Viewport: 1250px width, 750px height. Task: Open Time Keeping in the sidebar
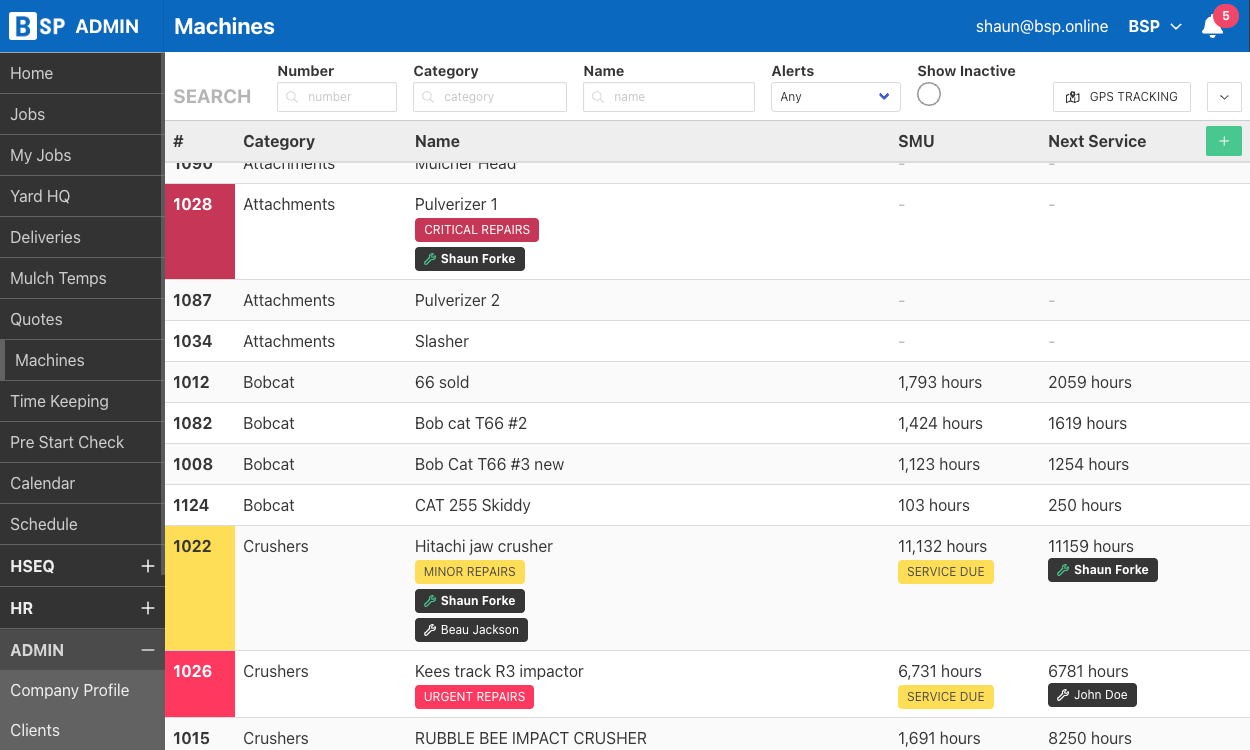click(82, 401)
